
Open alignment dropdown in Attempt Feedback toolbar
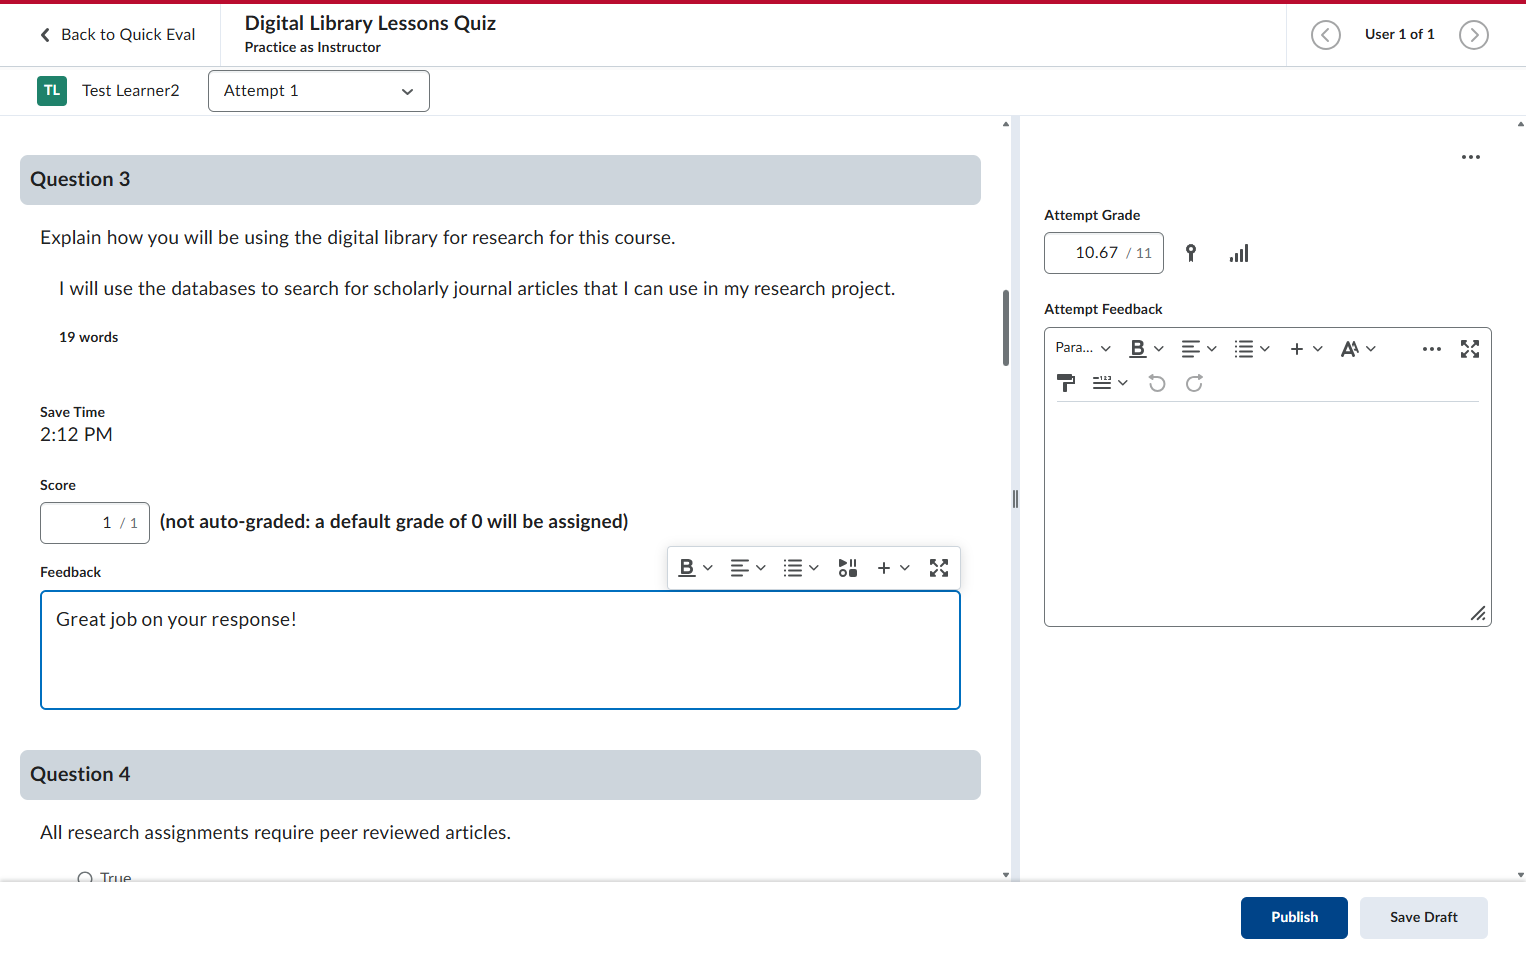click(1198, 348)
